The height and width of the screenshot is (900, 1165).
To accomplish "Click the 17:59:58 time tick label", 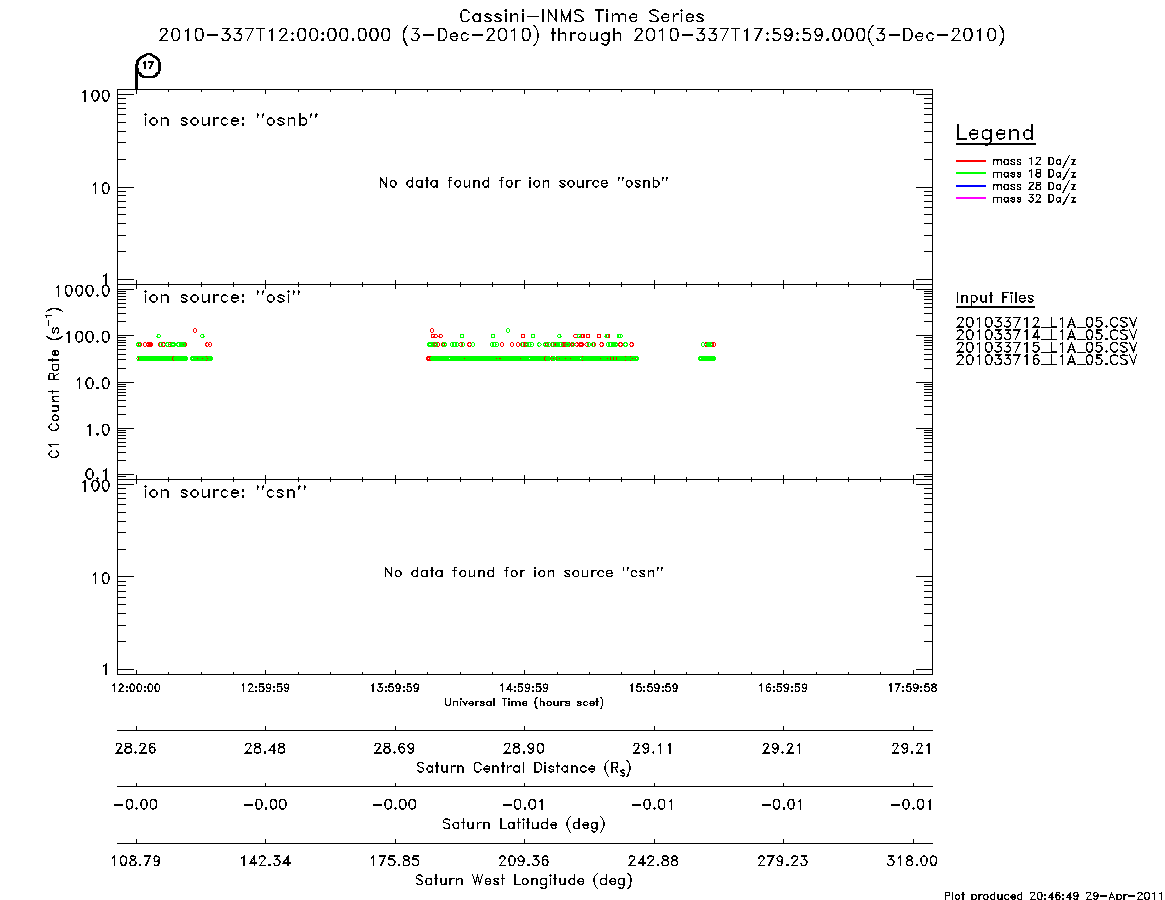I will (912, 688).
